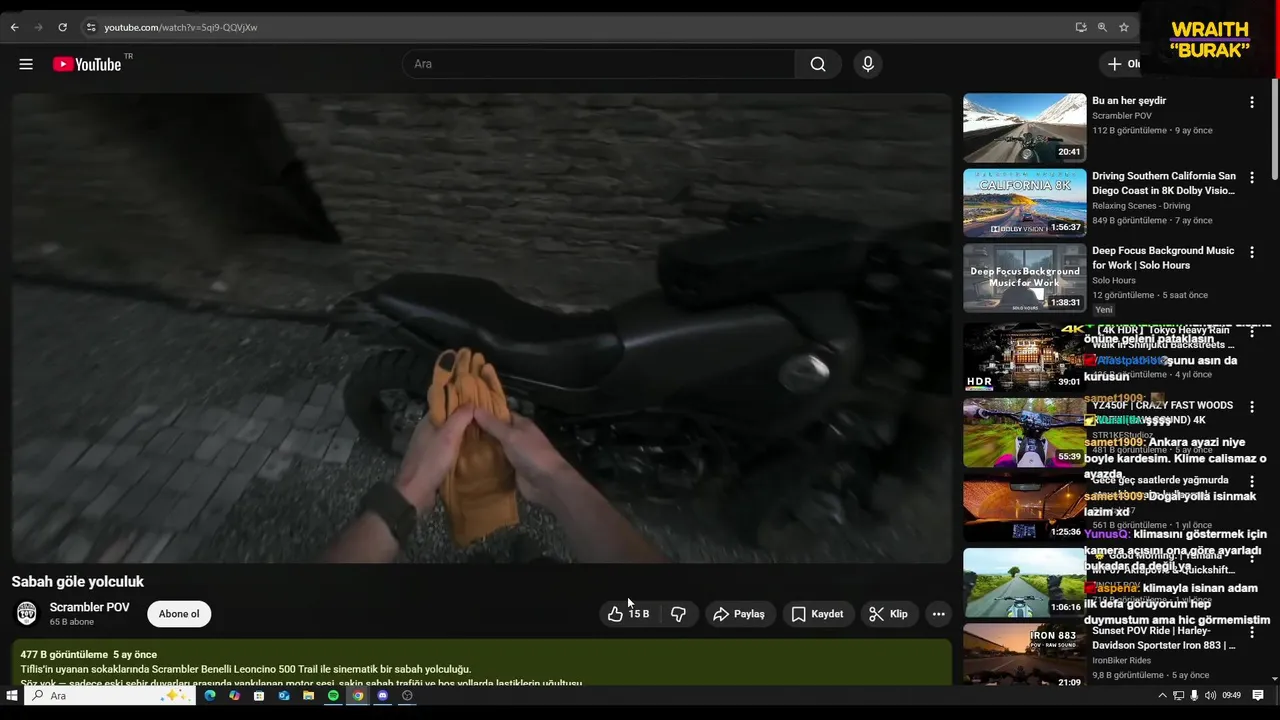The height and width of the screenshot is (720, 1280).
Task: Switch to Discord in the taskbar
Action: click(383, 695)
